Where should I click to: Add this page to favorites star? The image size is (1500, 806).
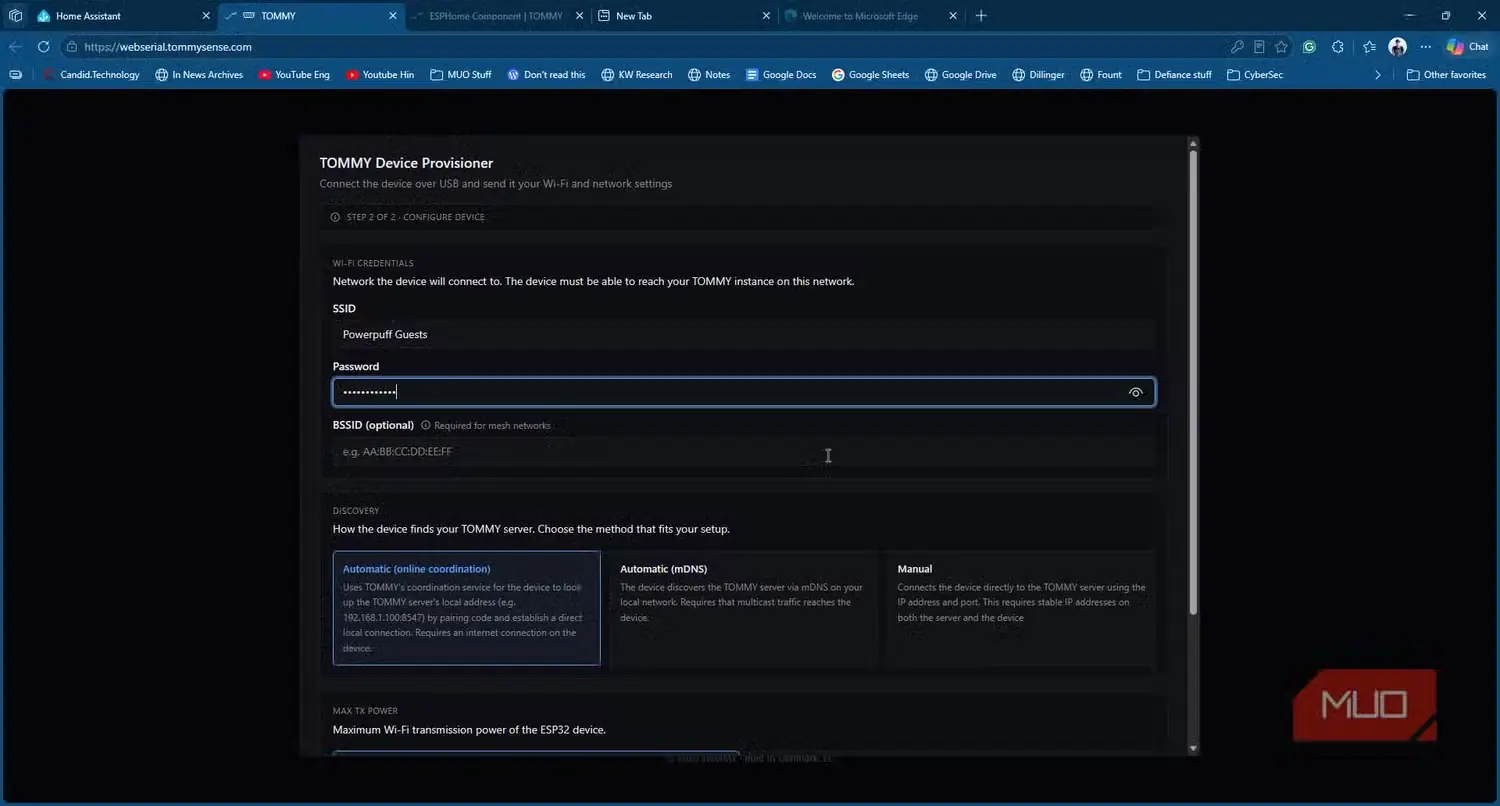1281,47
